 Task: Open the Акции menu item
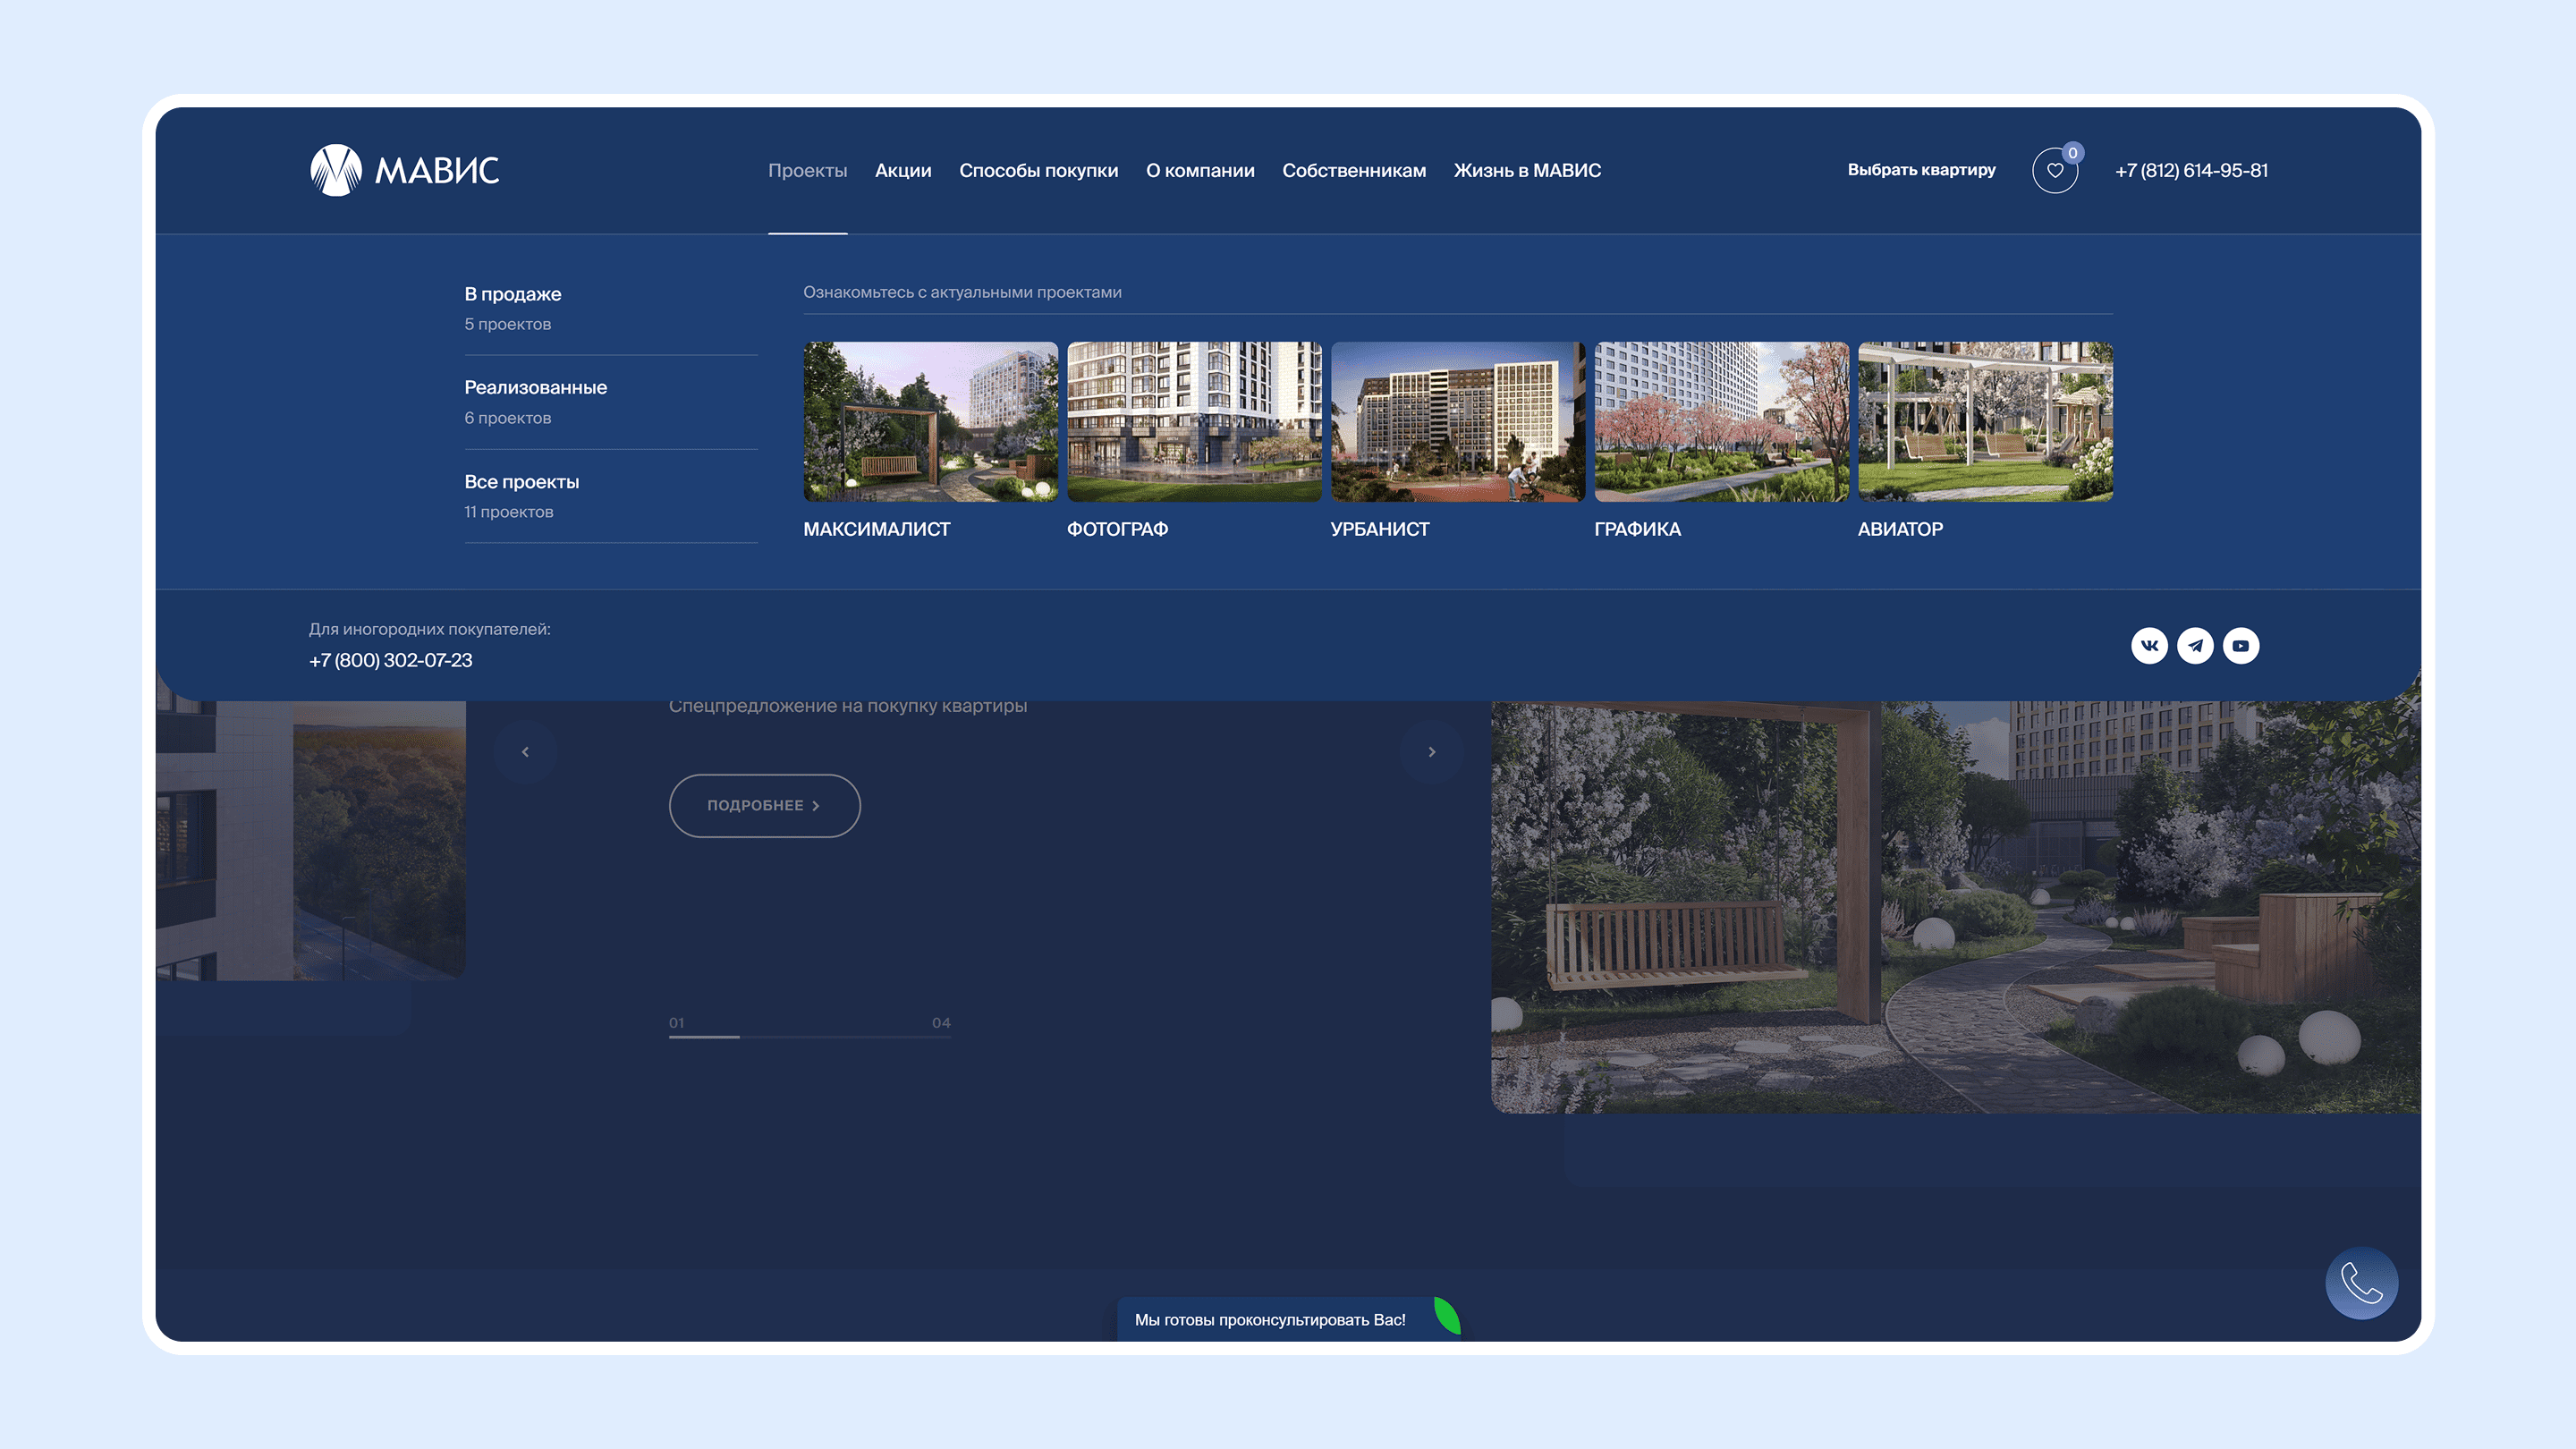click(x=903, y=171)
